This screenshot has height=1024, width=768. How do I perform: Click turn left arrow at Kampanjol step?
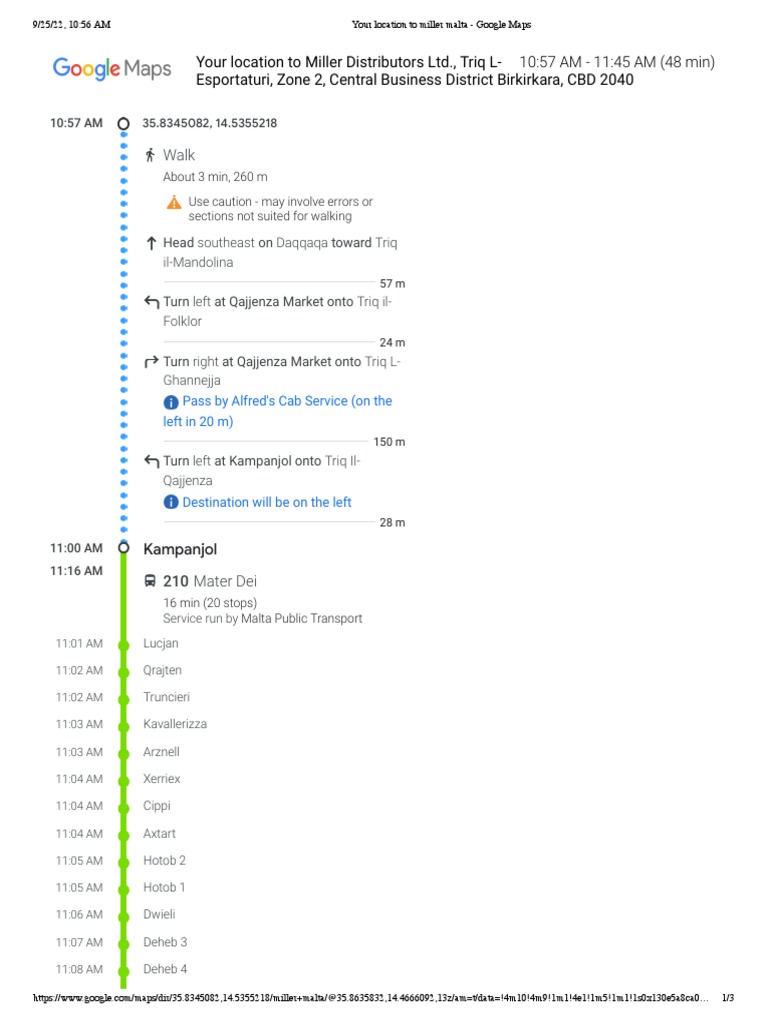[151, 461]
